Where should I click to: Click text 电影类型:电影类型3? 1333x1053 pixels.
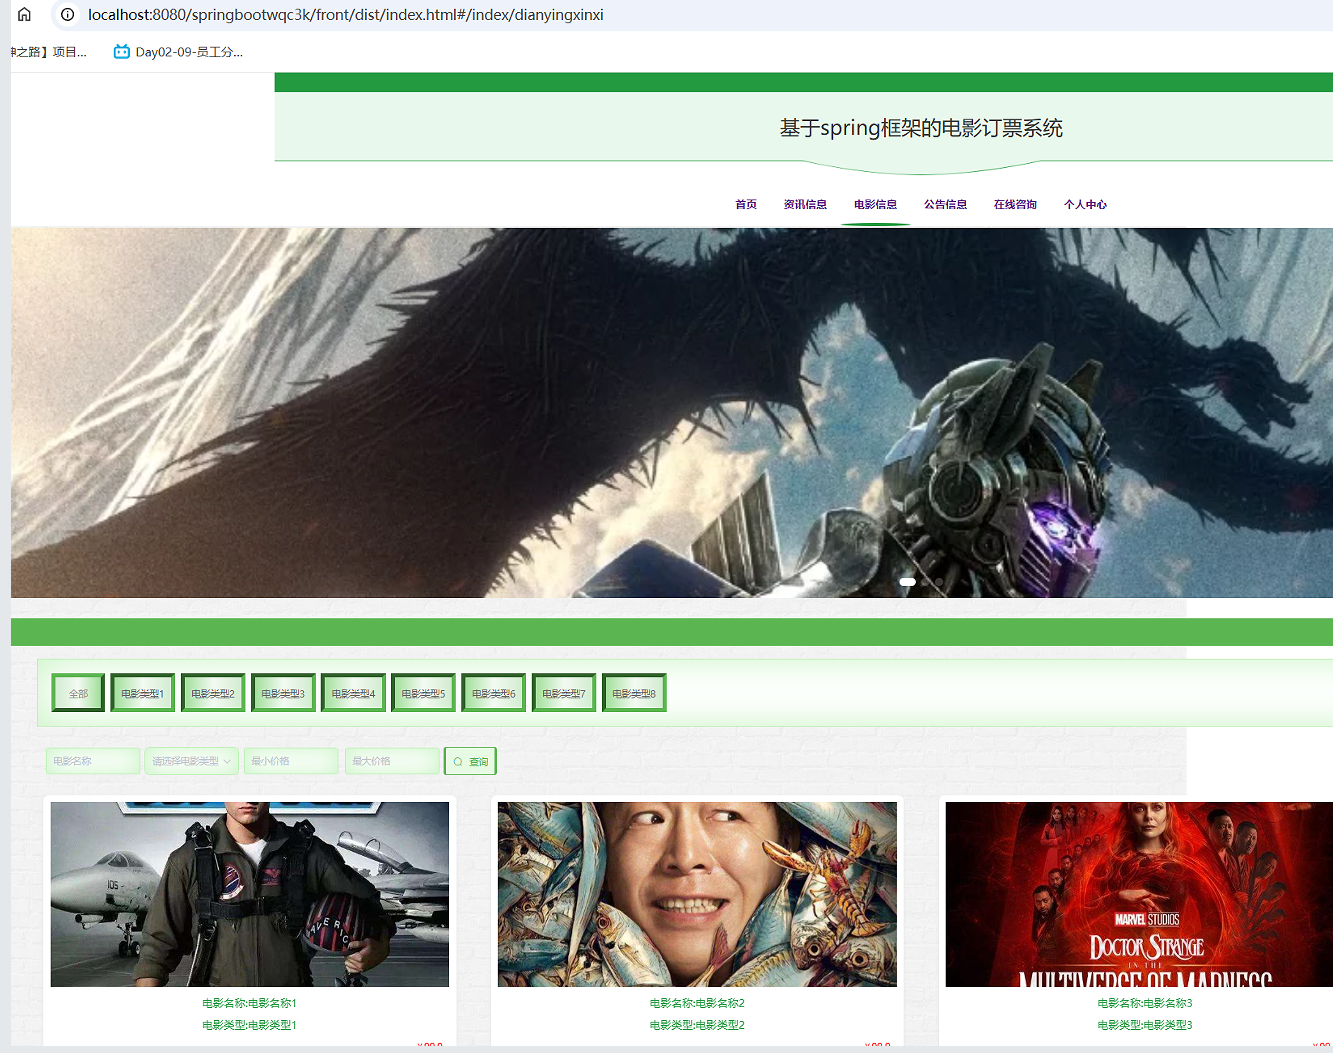click(x=1145, y=1025)
